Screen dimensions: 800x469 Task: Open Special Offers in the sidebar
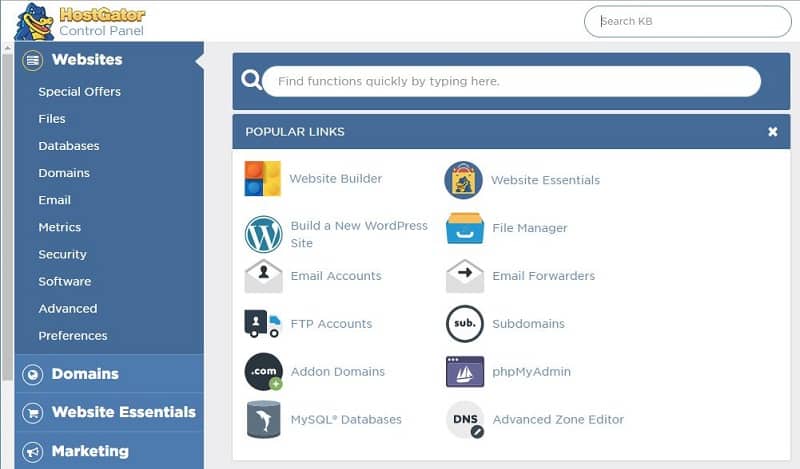80,92
